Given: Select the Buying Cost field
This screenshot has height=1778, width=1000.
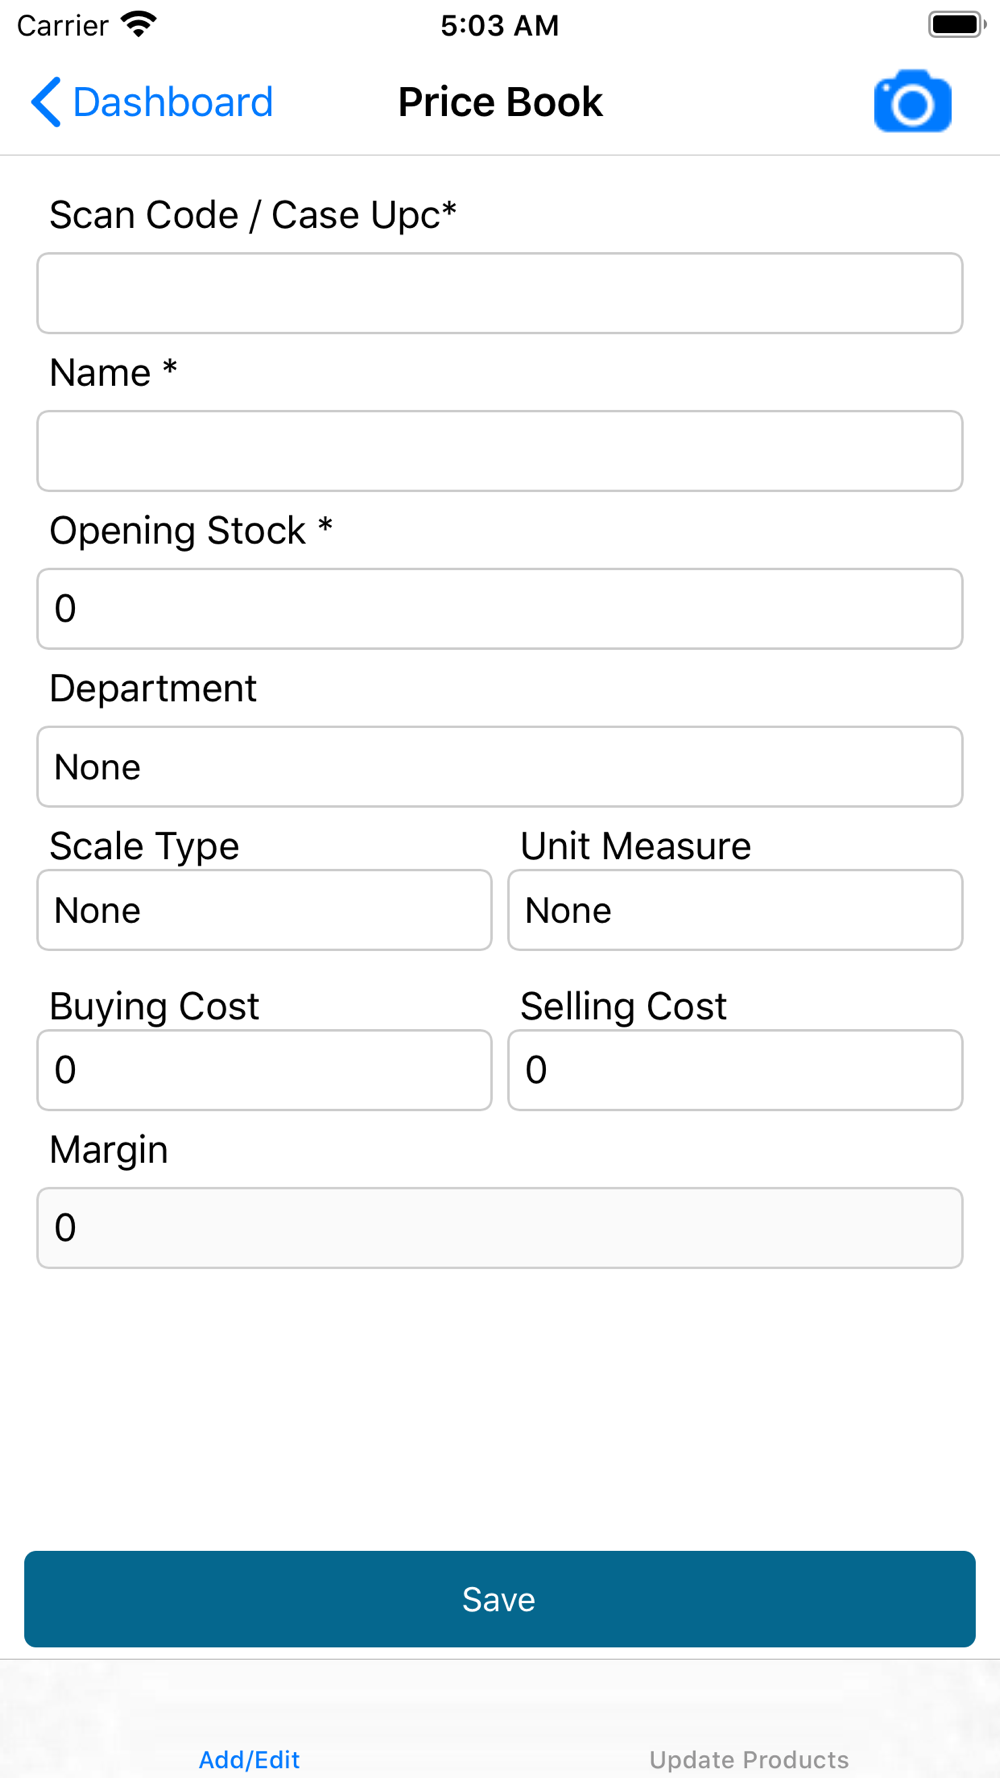Looking at the screenshot, I should click(264, 1070).
